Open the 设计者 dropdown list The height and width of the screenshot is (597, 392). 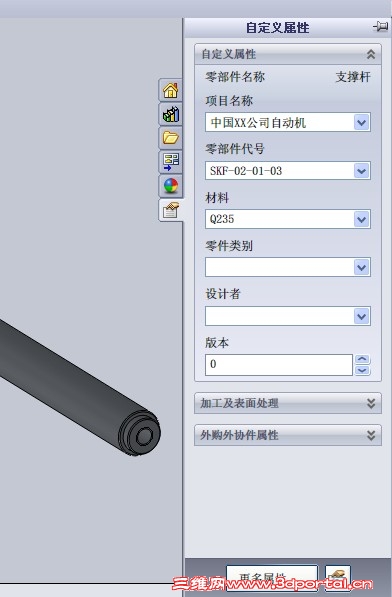coord(362,316)
